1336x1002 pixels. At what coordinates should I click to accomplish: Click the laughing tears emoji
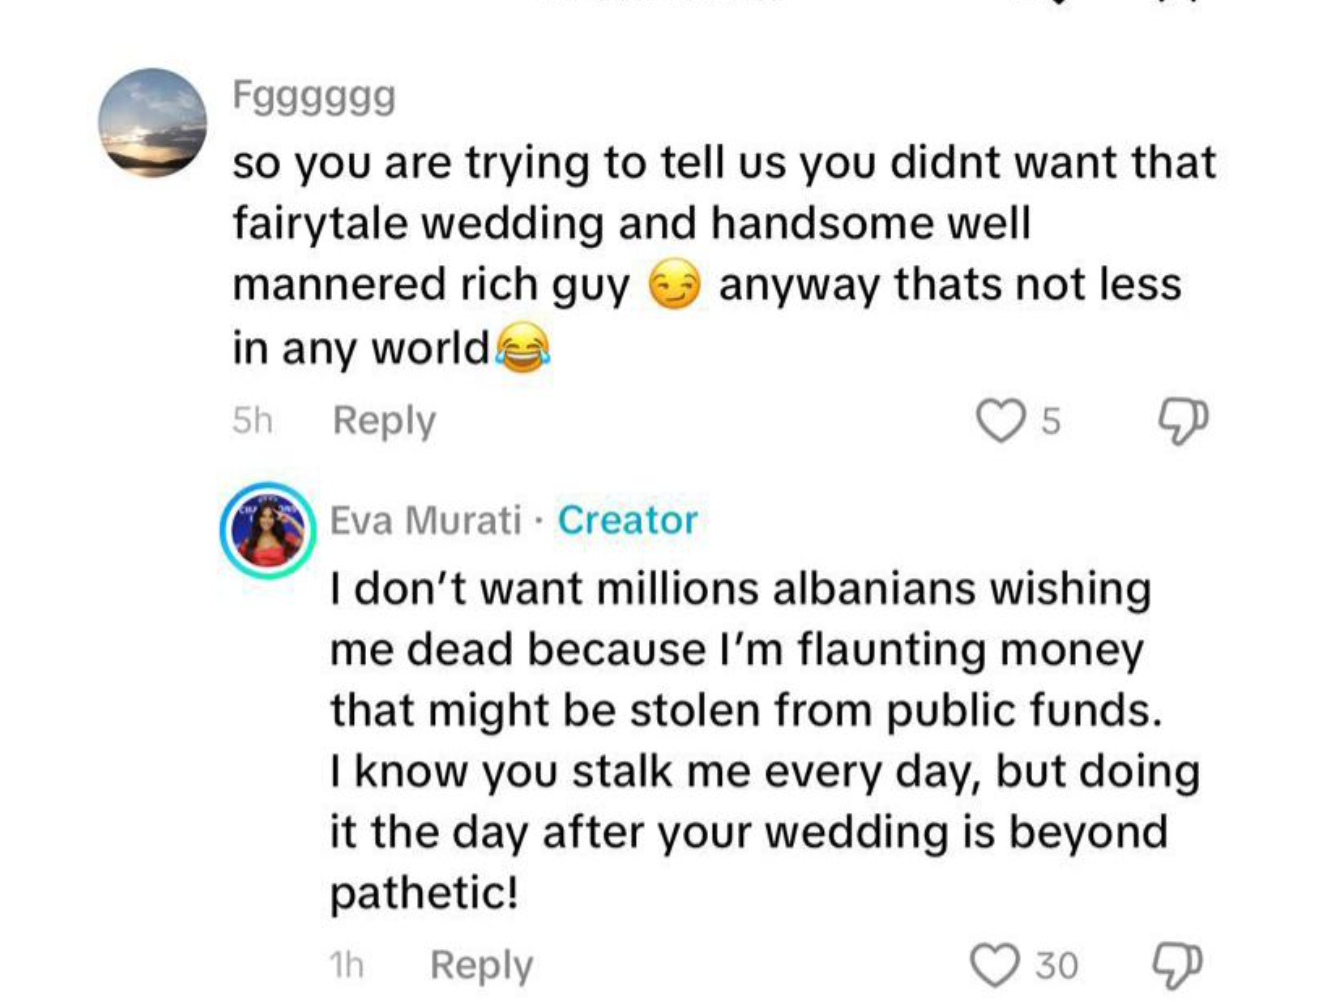(522, 348)
